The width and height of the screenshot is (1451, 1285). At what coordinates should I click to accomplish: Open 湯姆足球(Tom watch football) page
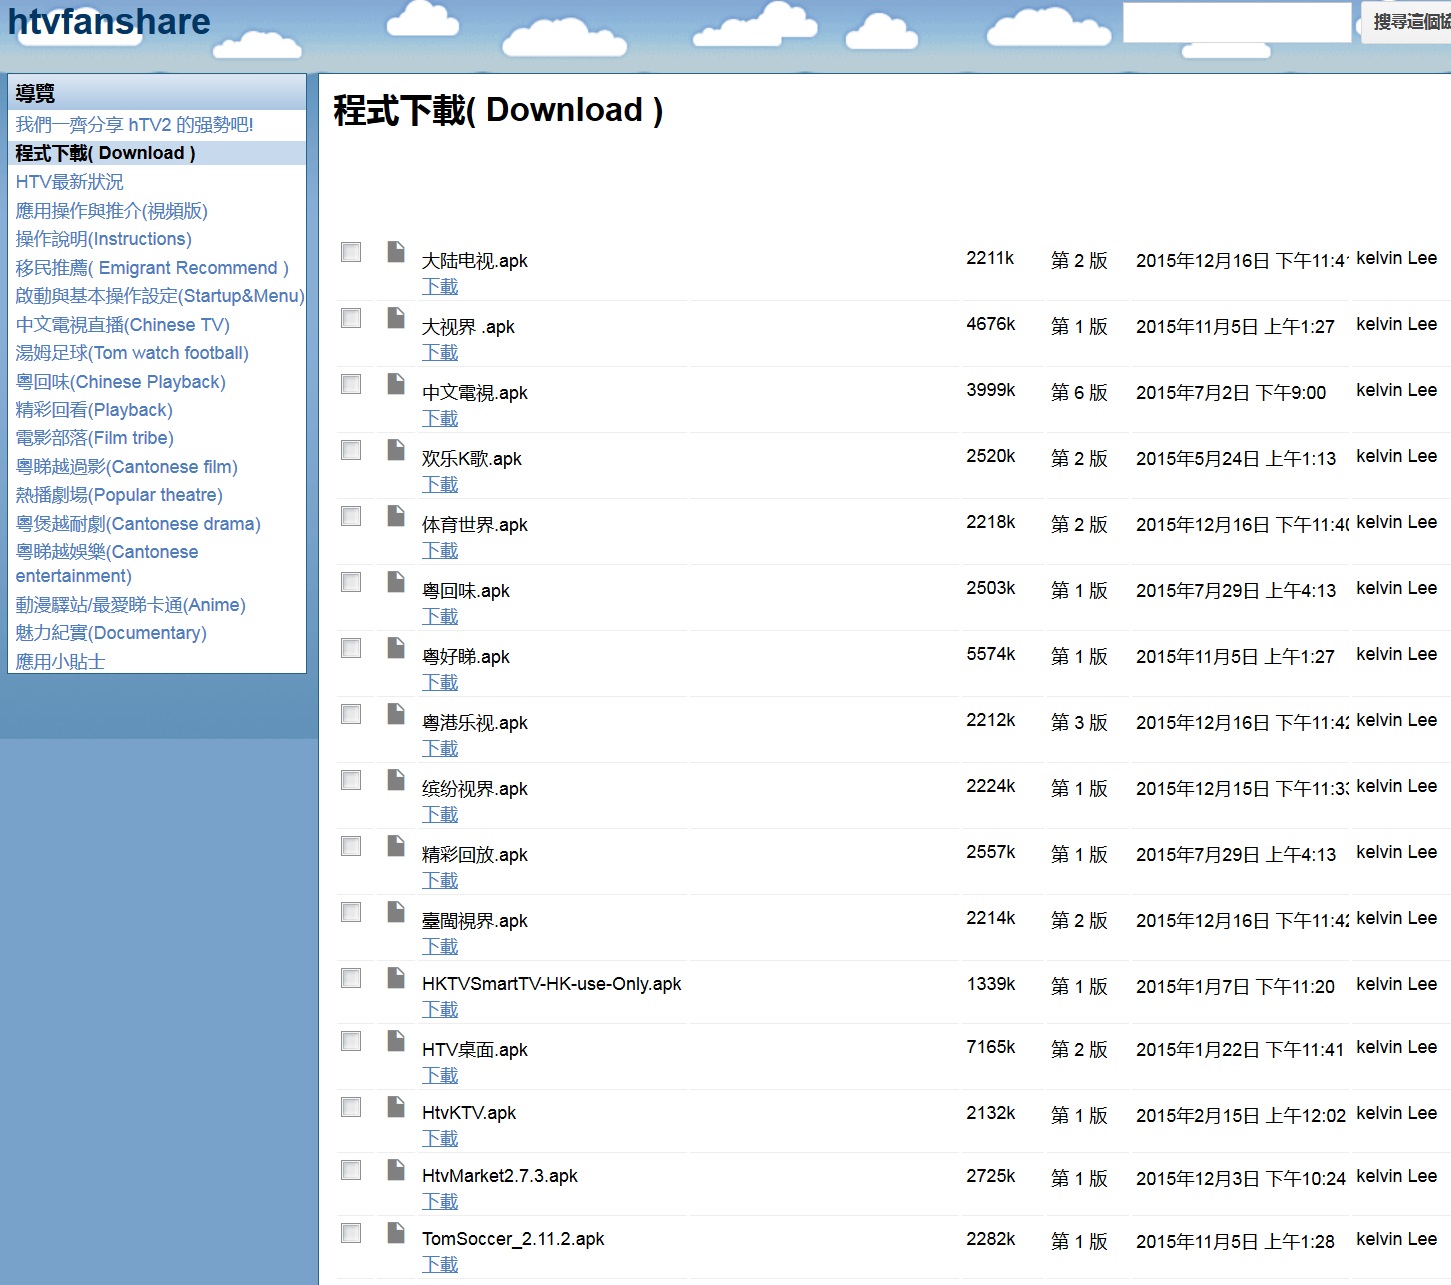click(132, 353)
